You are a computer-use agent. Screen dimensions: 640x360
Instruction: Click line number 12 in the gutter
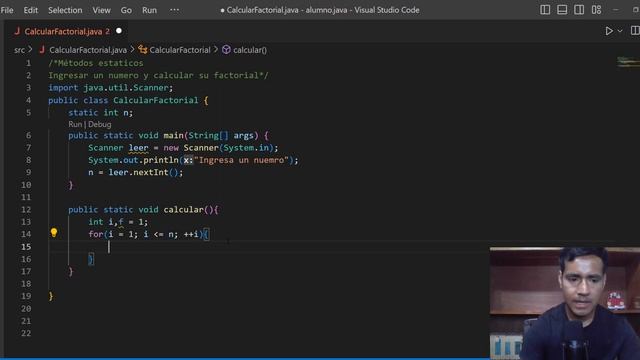(x=26, y=209)
